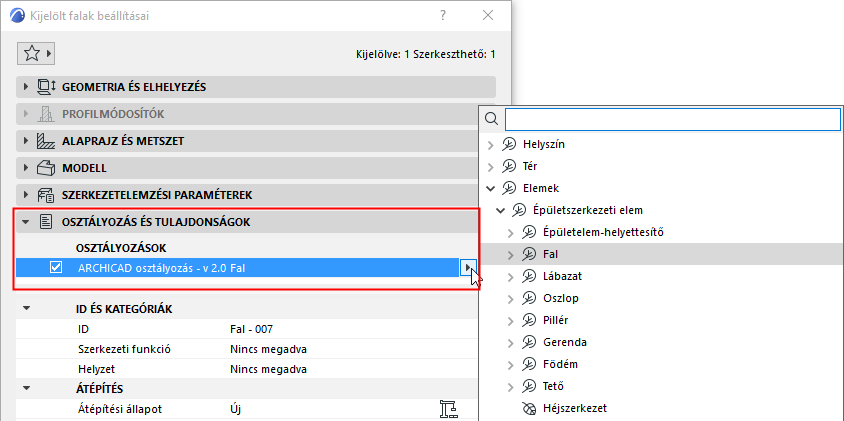Click the Alaprajz és Metszet panel icon
Viewport: 844px width, 421px height.
(45, 141)
